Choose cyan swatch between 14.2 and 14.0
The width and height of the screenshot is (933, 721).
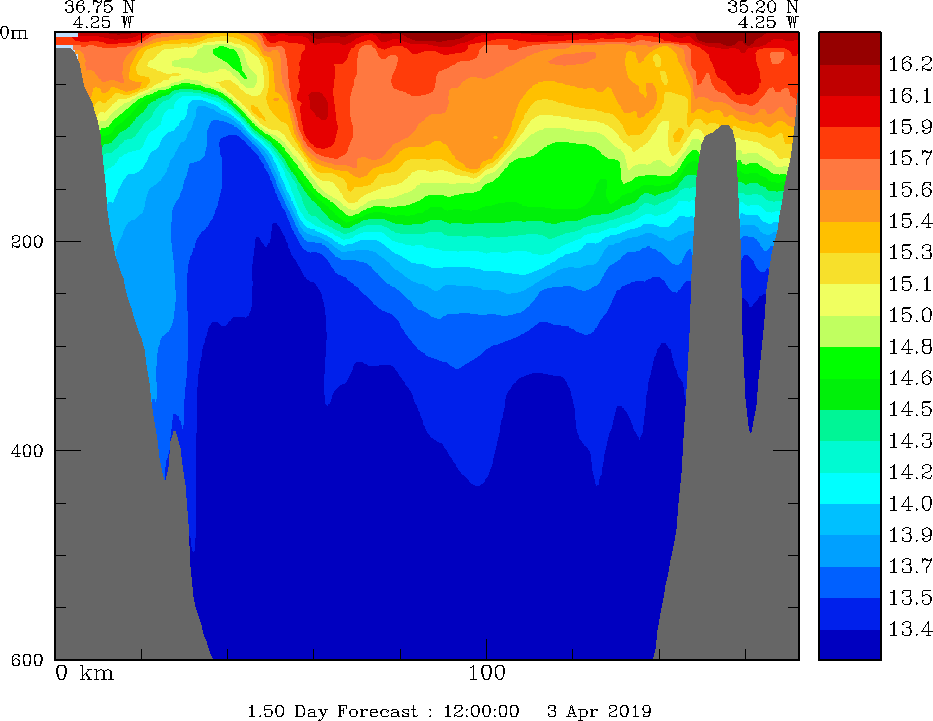click(x=850, y=488)
